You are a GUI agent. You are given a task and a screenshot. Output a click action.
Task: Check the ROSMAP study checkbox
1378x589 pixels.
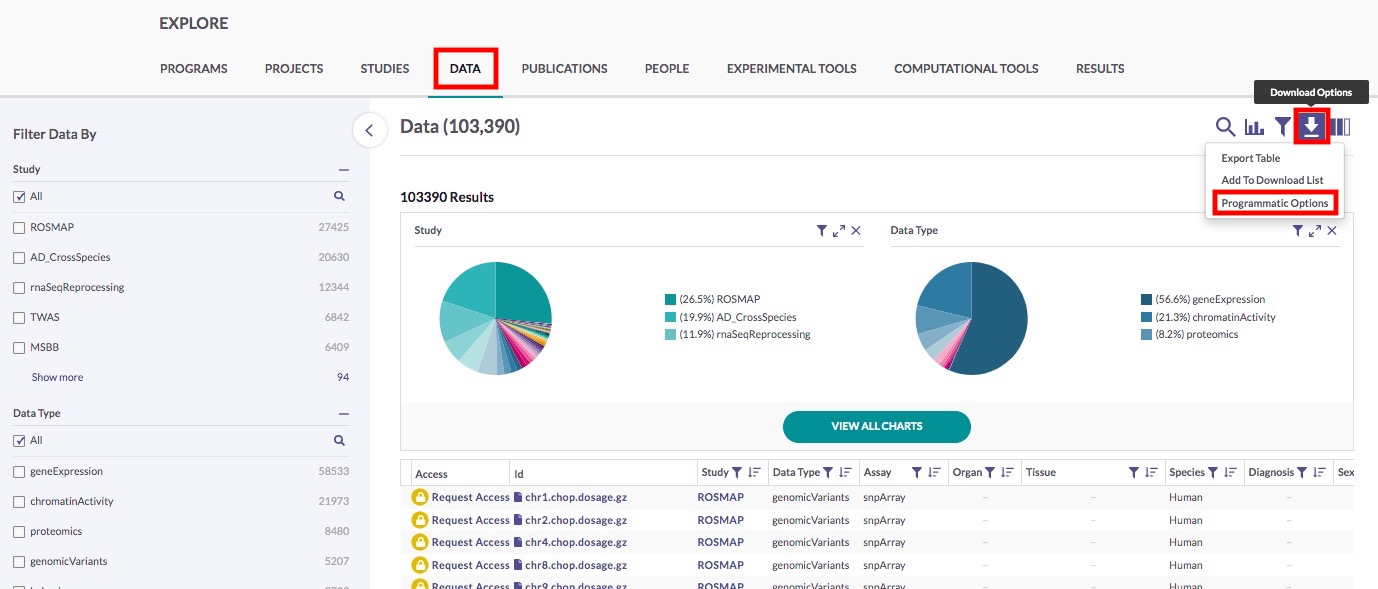pyautogui.click(x=19, y=228)
